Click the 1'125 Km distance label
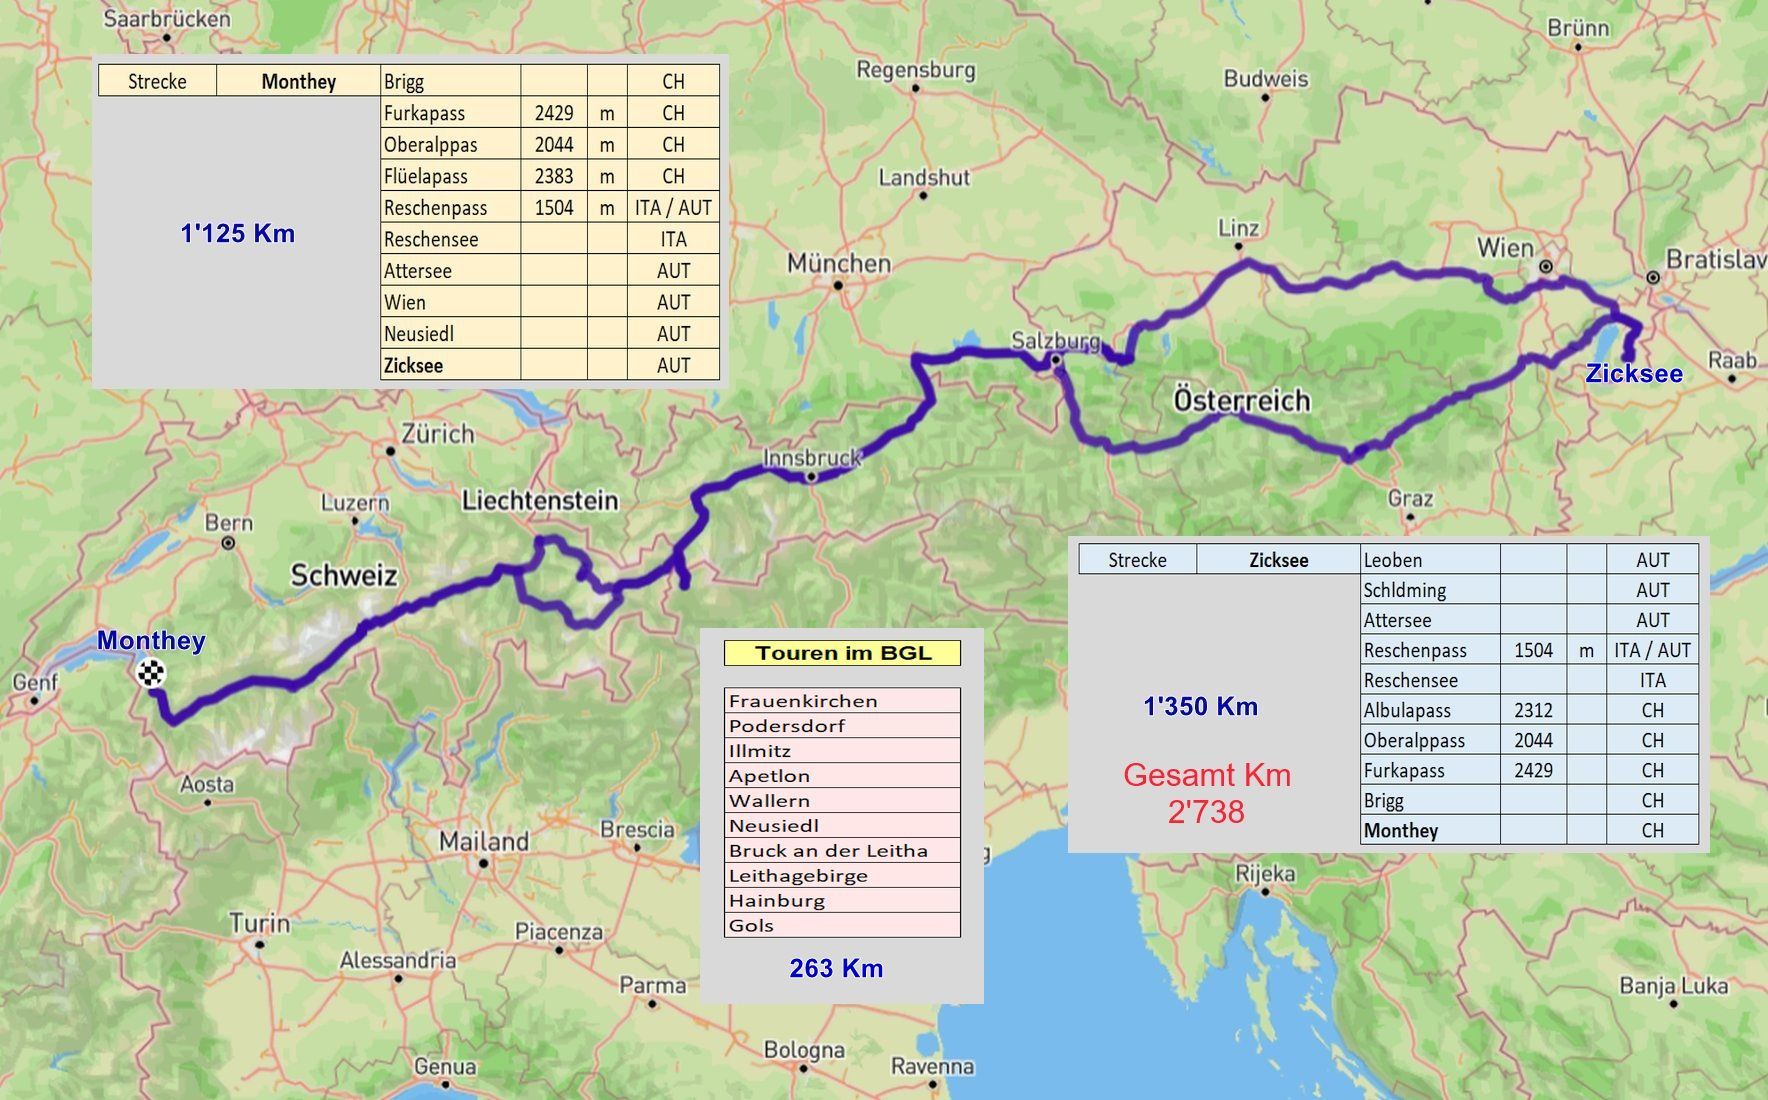 (x=237, y=234)
